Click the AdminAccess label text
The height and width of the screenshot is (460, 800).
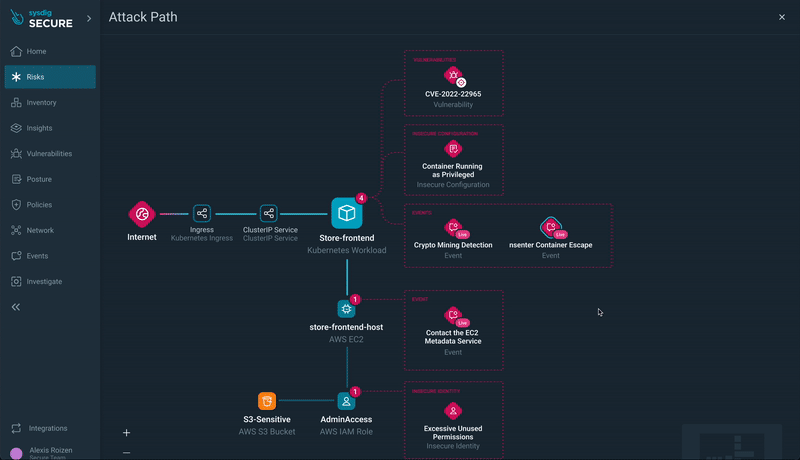pyautogui.click(x=346, y=419)
